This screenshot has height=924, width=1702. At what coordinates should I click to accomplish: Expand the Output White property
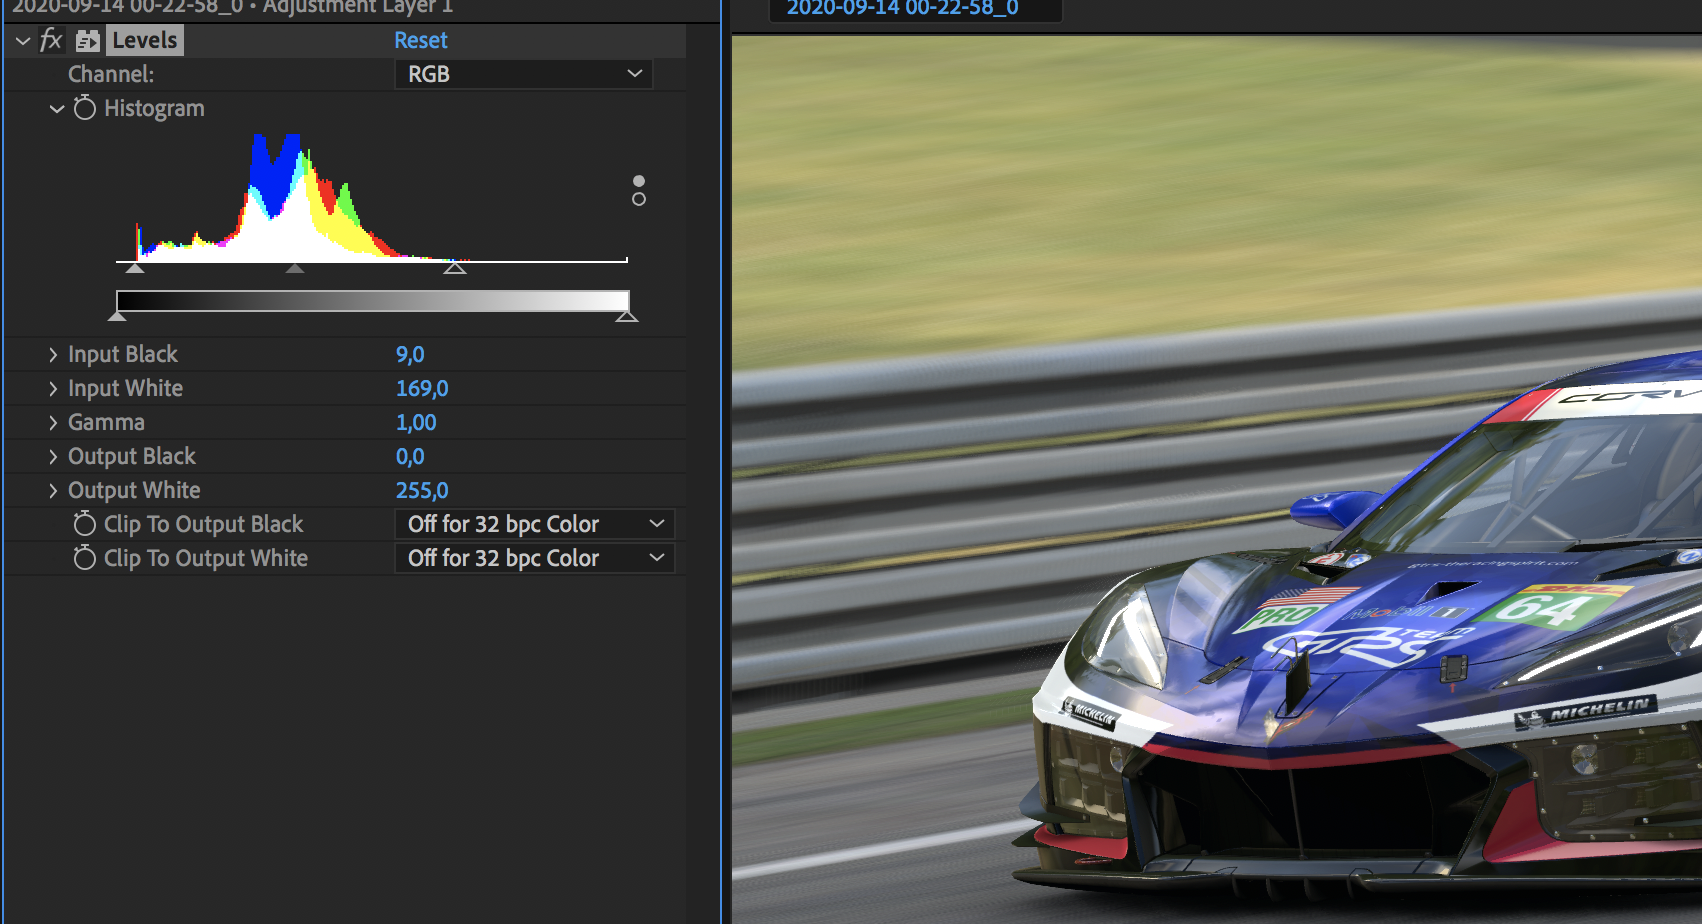[x=53, y=490]
